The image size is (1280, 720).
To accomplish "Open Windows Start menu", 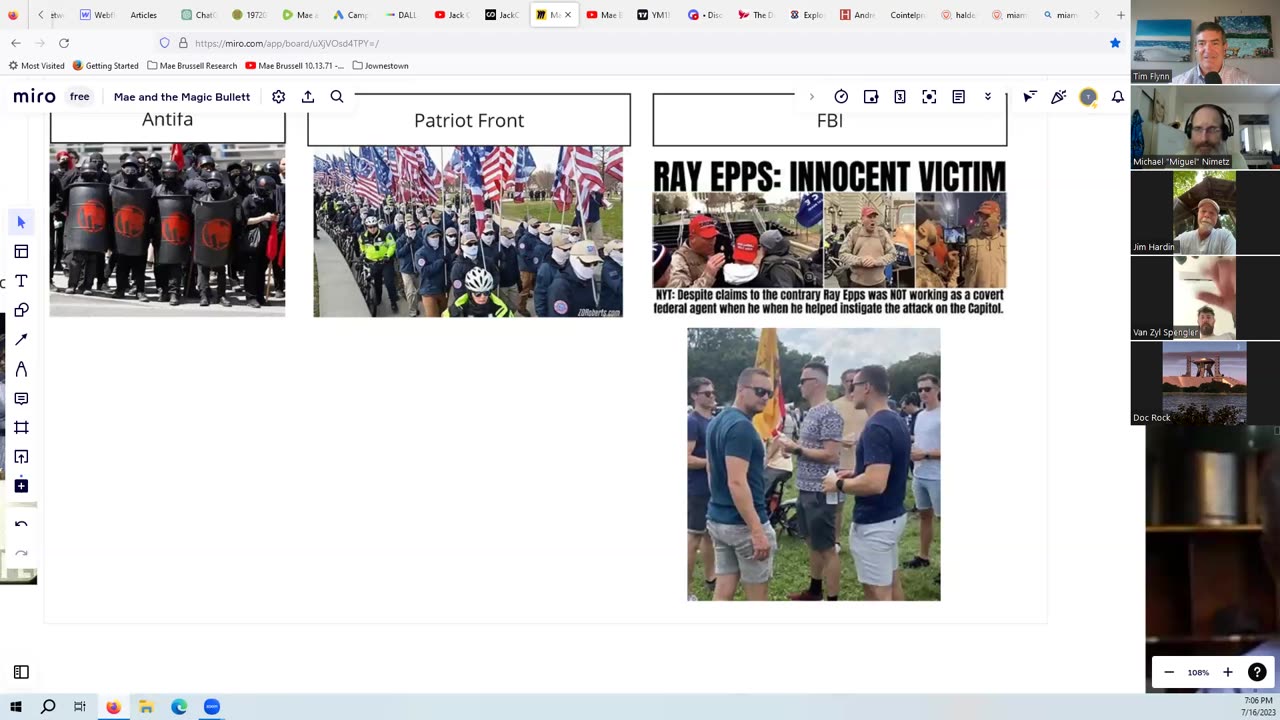I will tap(15, 707).
